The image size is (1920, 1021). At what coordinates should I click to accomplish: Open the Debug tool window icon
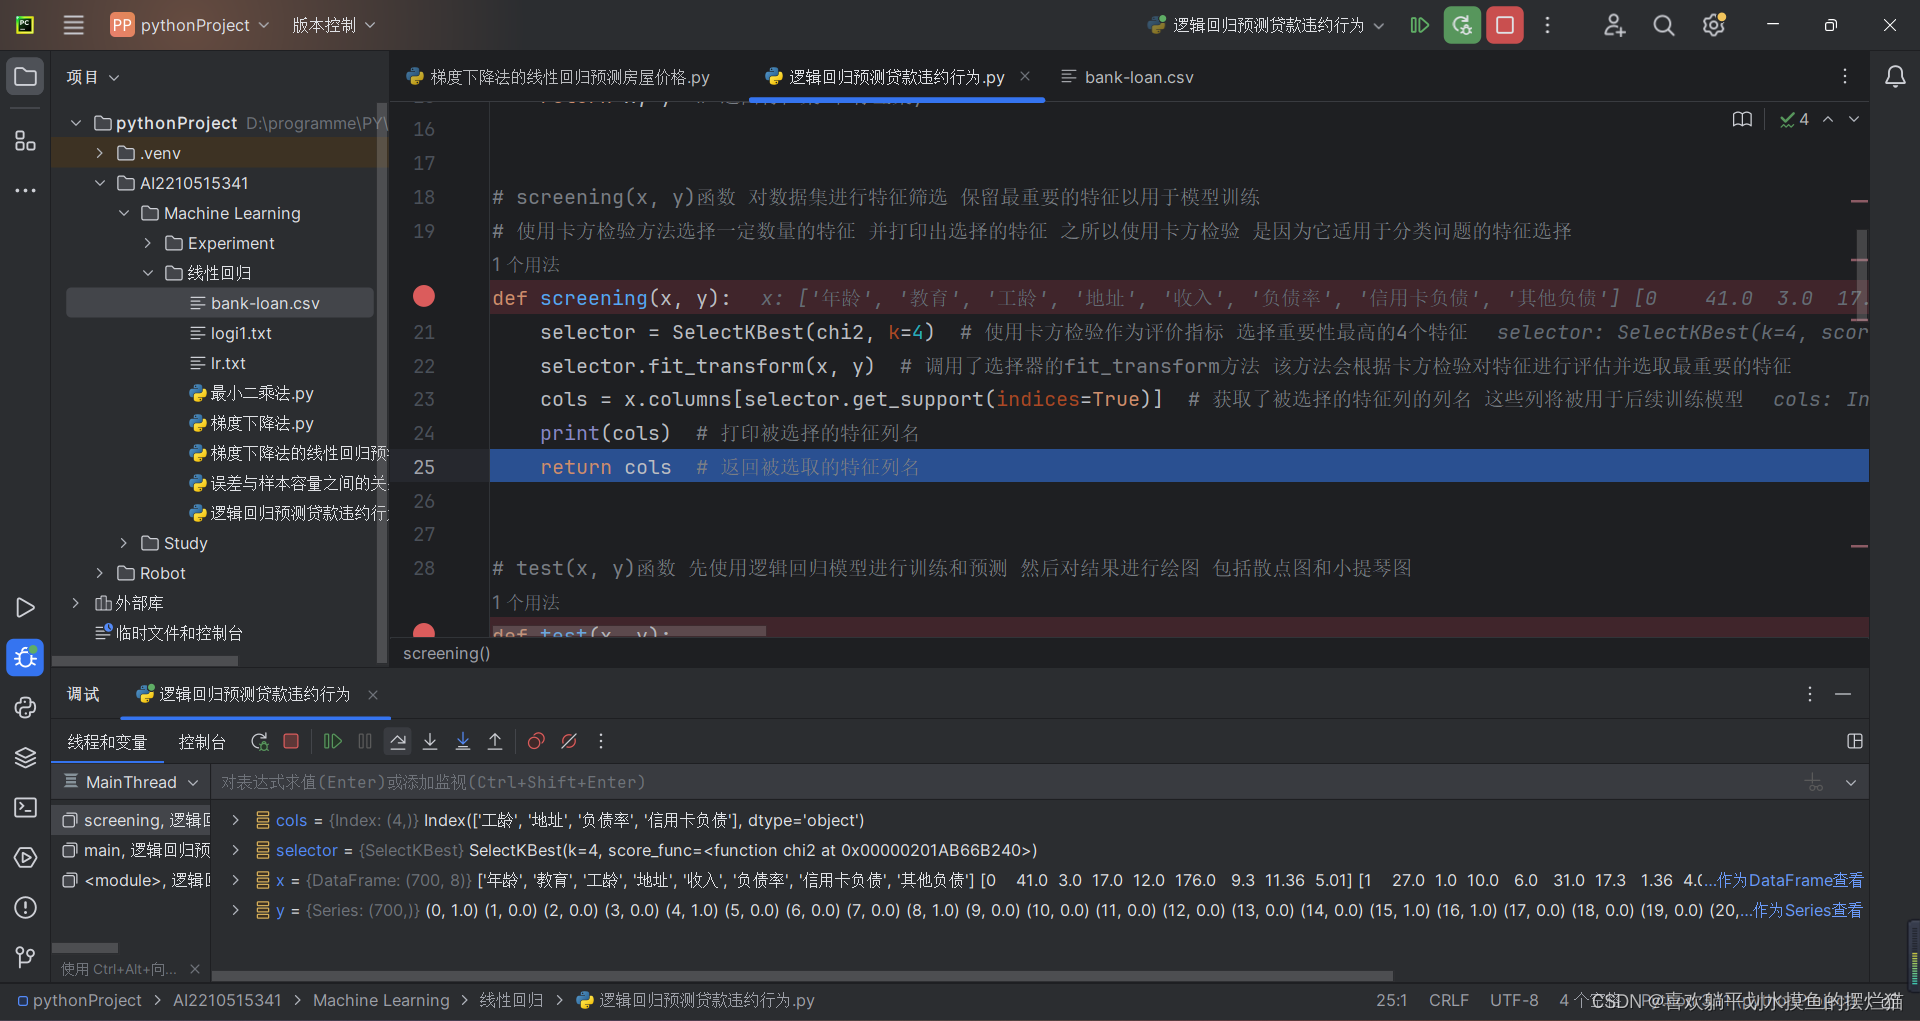coord(26,658)
